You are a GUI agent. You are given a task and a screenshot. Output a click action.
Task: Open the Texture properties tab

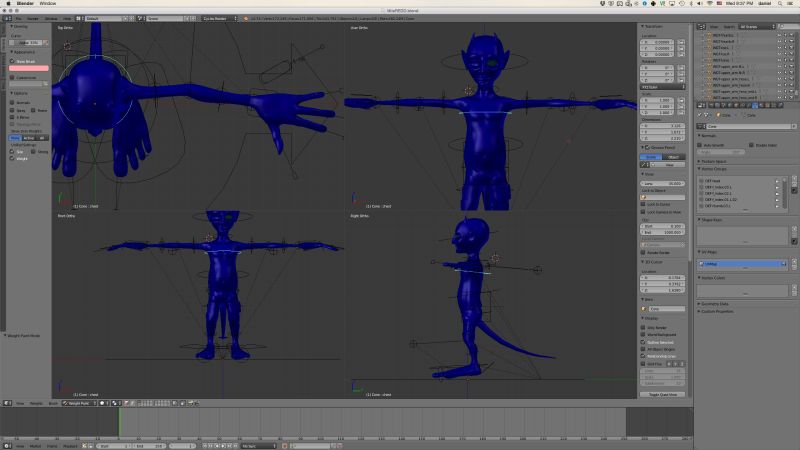767,105
